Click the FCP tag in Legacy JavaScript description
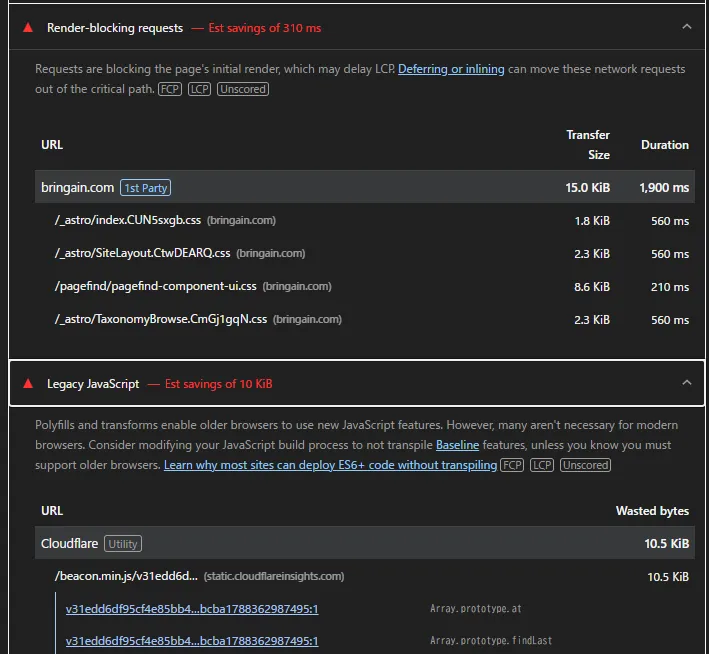The height and width of the screenshot is (654, 709). [512, 465]
